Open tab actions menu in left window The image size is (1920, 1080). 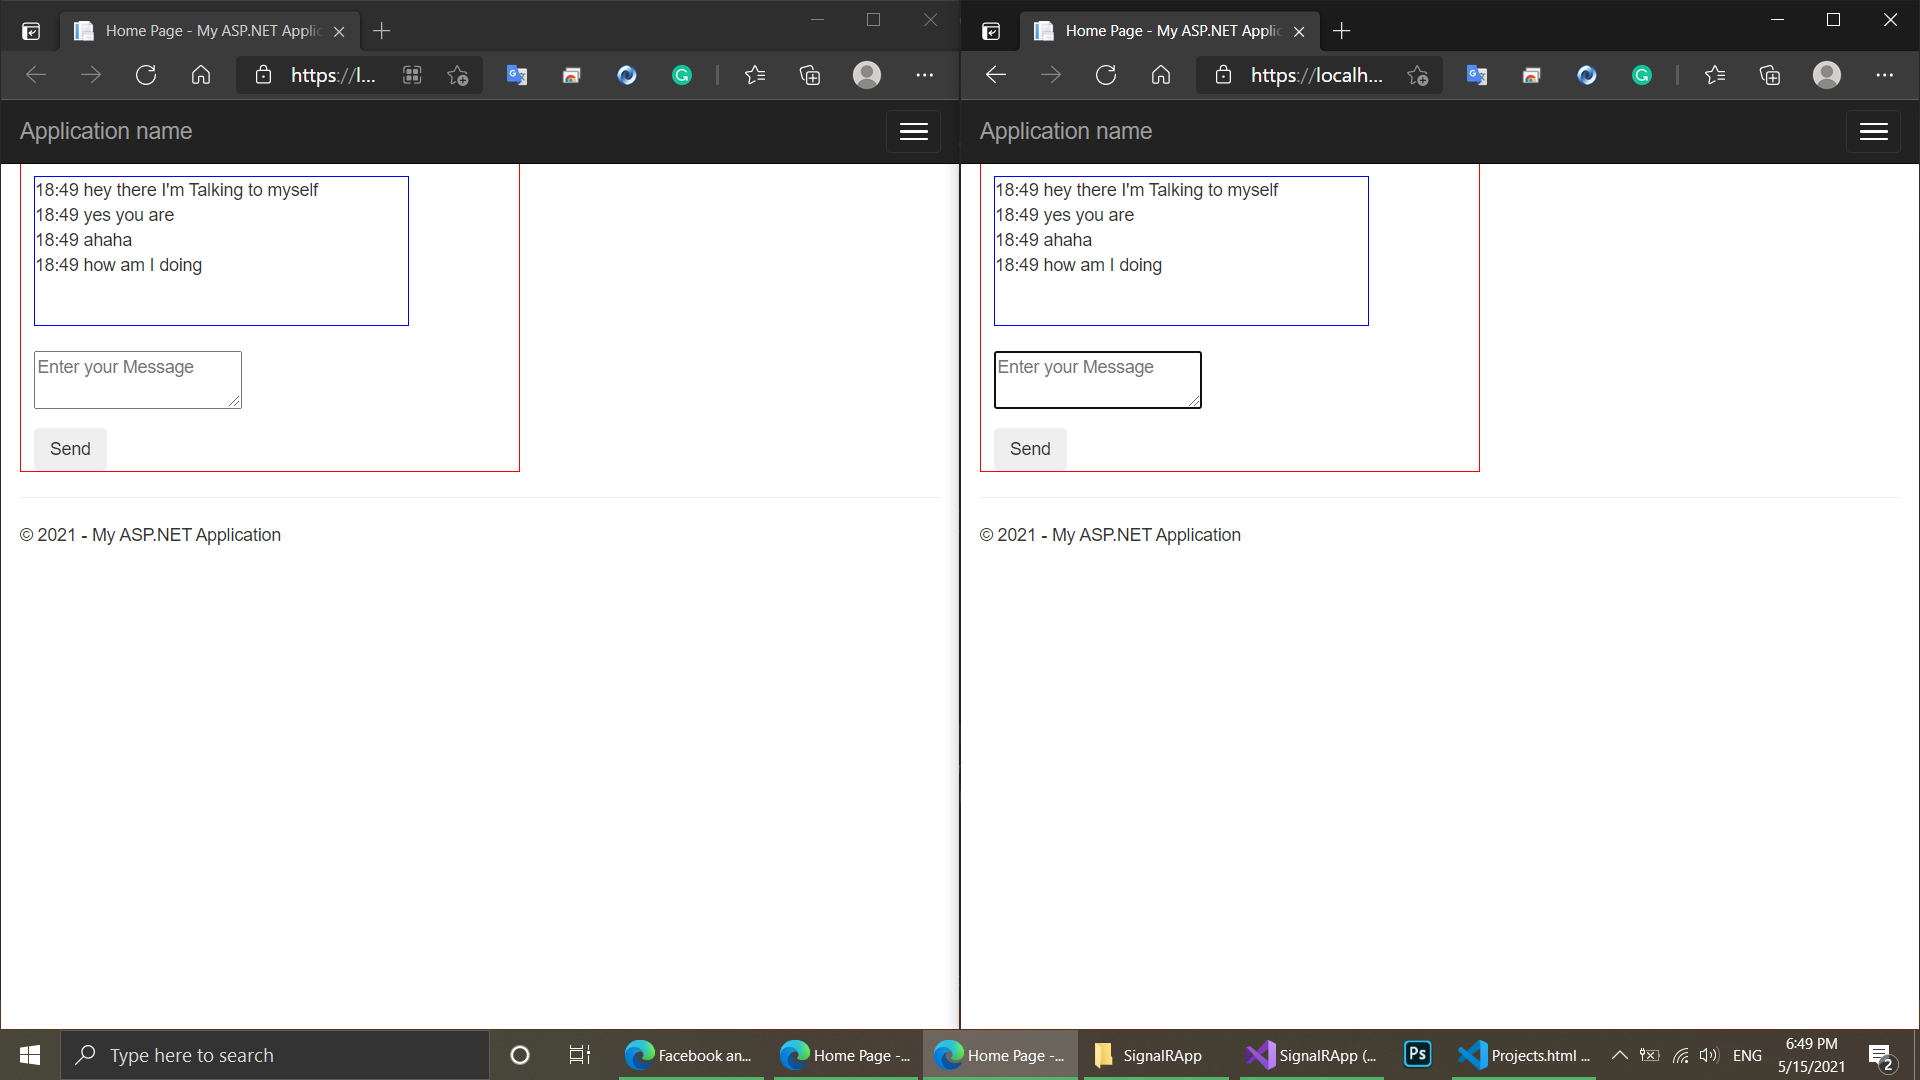point(31,31)
